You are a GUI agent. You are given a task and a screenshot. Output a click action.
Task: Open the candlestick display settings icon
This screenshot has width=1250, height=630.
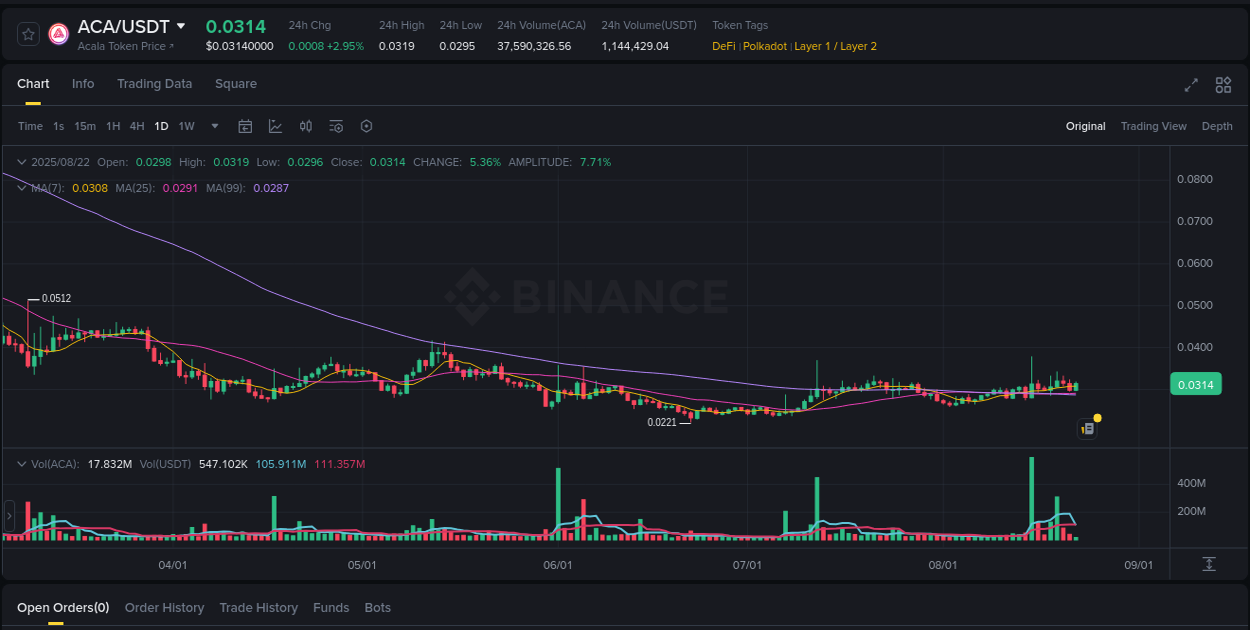click(306, 126)
